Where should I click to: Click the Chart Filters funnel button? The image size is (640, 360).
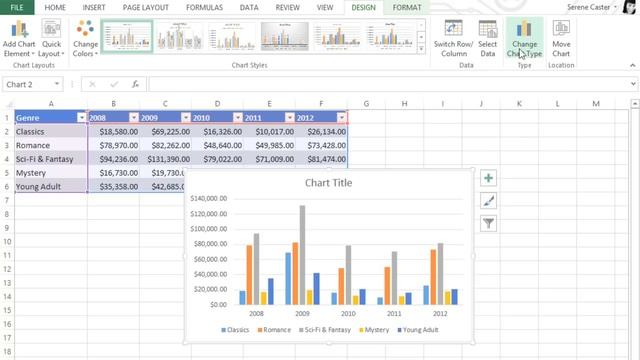[x=488, y=223]
